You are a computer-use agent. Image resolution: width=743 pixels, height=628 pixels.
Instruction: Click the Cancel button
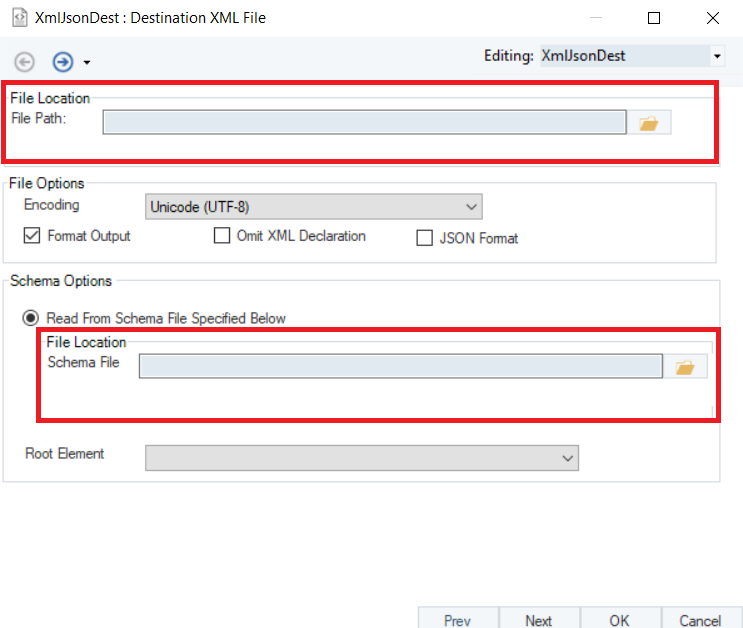coord(700,620)
